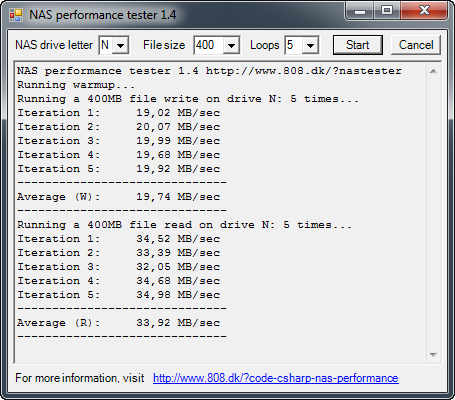
Task: Click the 'Running a 400MB file read' line
Action: point(184,225)
